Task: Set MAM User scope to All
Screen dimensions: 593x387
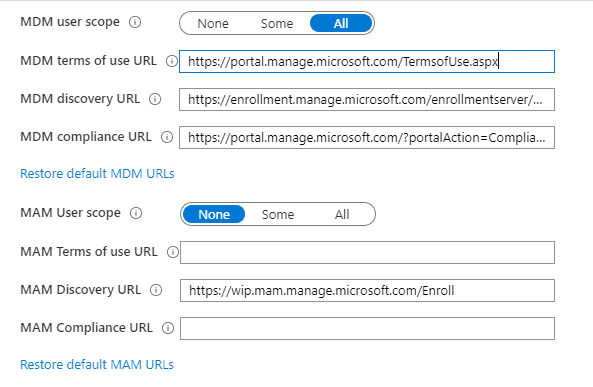Action: [x=342, y=214]
